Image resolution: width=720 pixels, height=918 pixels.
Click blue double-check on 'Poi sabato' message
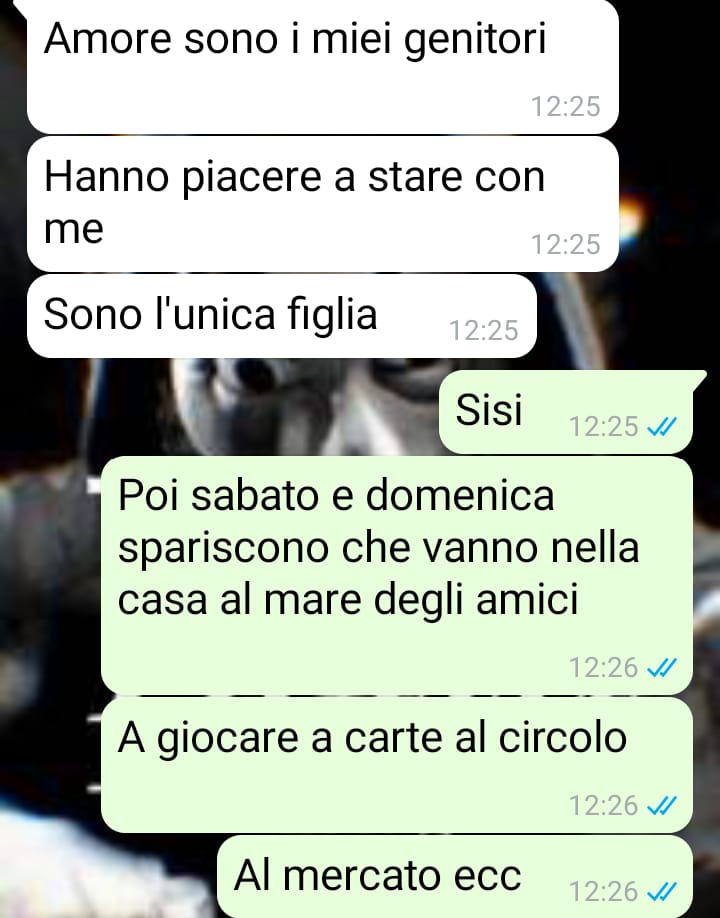661,667
